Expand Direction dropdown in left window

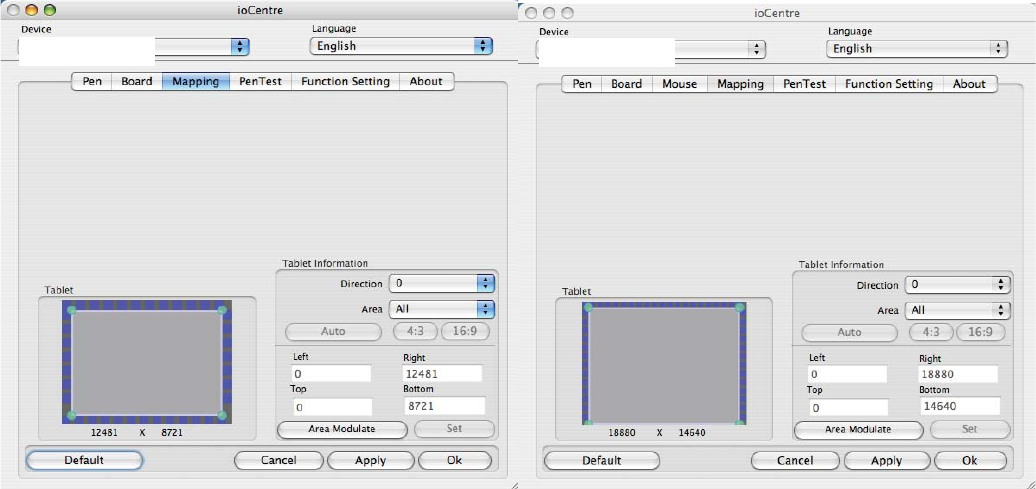click(x=442, y=283)
